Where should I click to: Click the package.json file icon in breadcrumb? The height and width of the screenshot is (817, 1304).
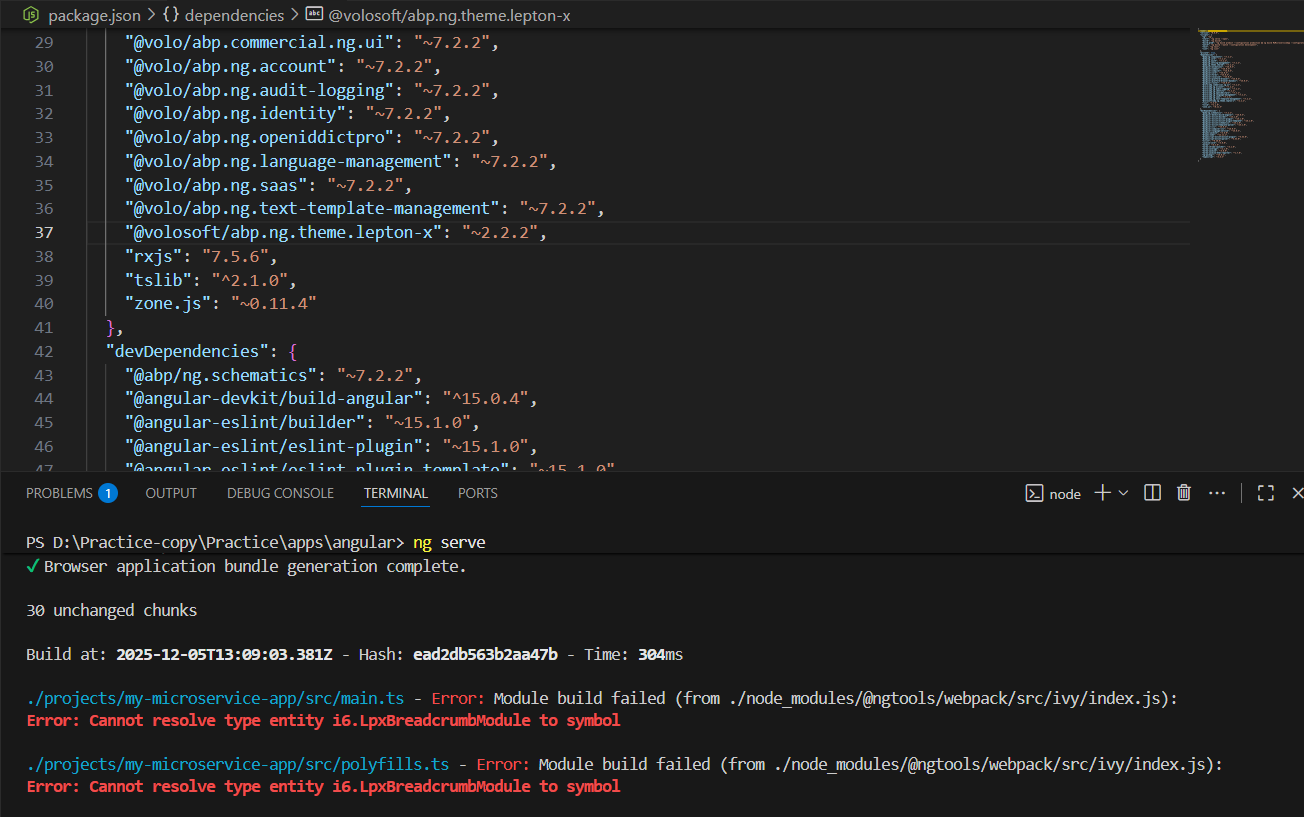click(x=31, y=15)
